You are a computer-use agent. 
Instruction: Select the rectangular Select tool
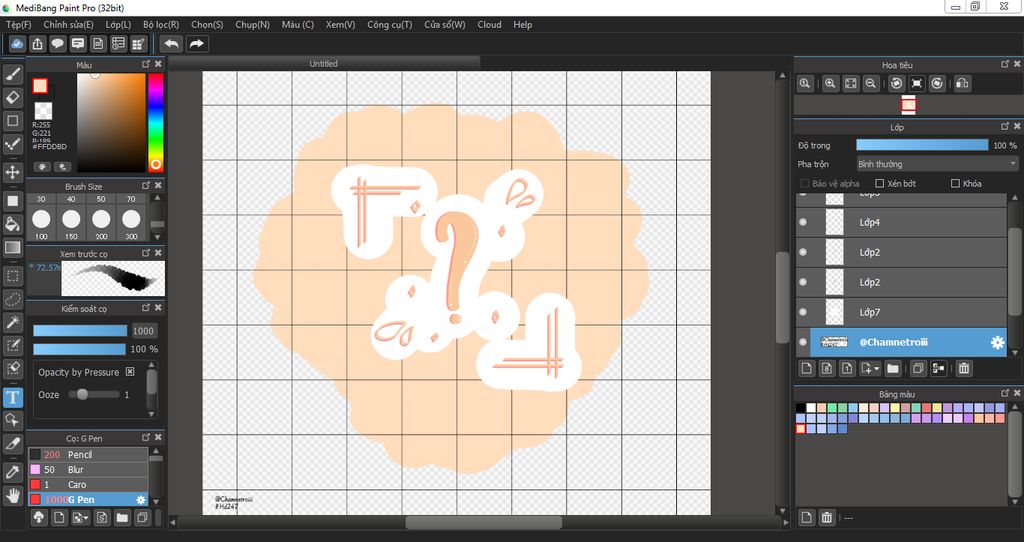[12, 276]
